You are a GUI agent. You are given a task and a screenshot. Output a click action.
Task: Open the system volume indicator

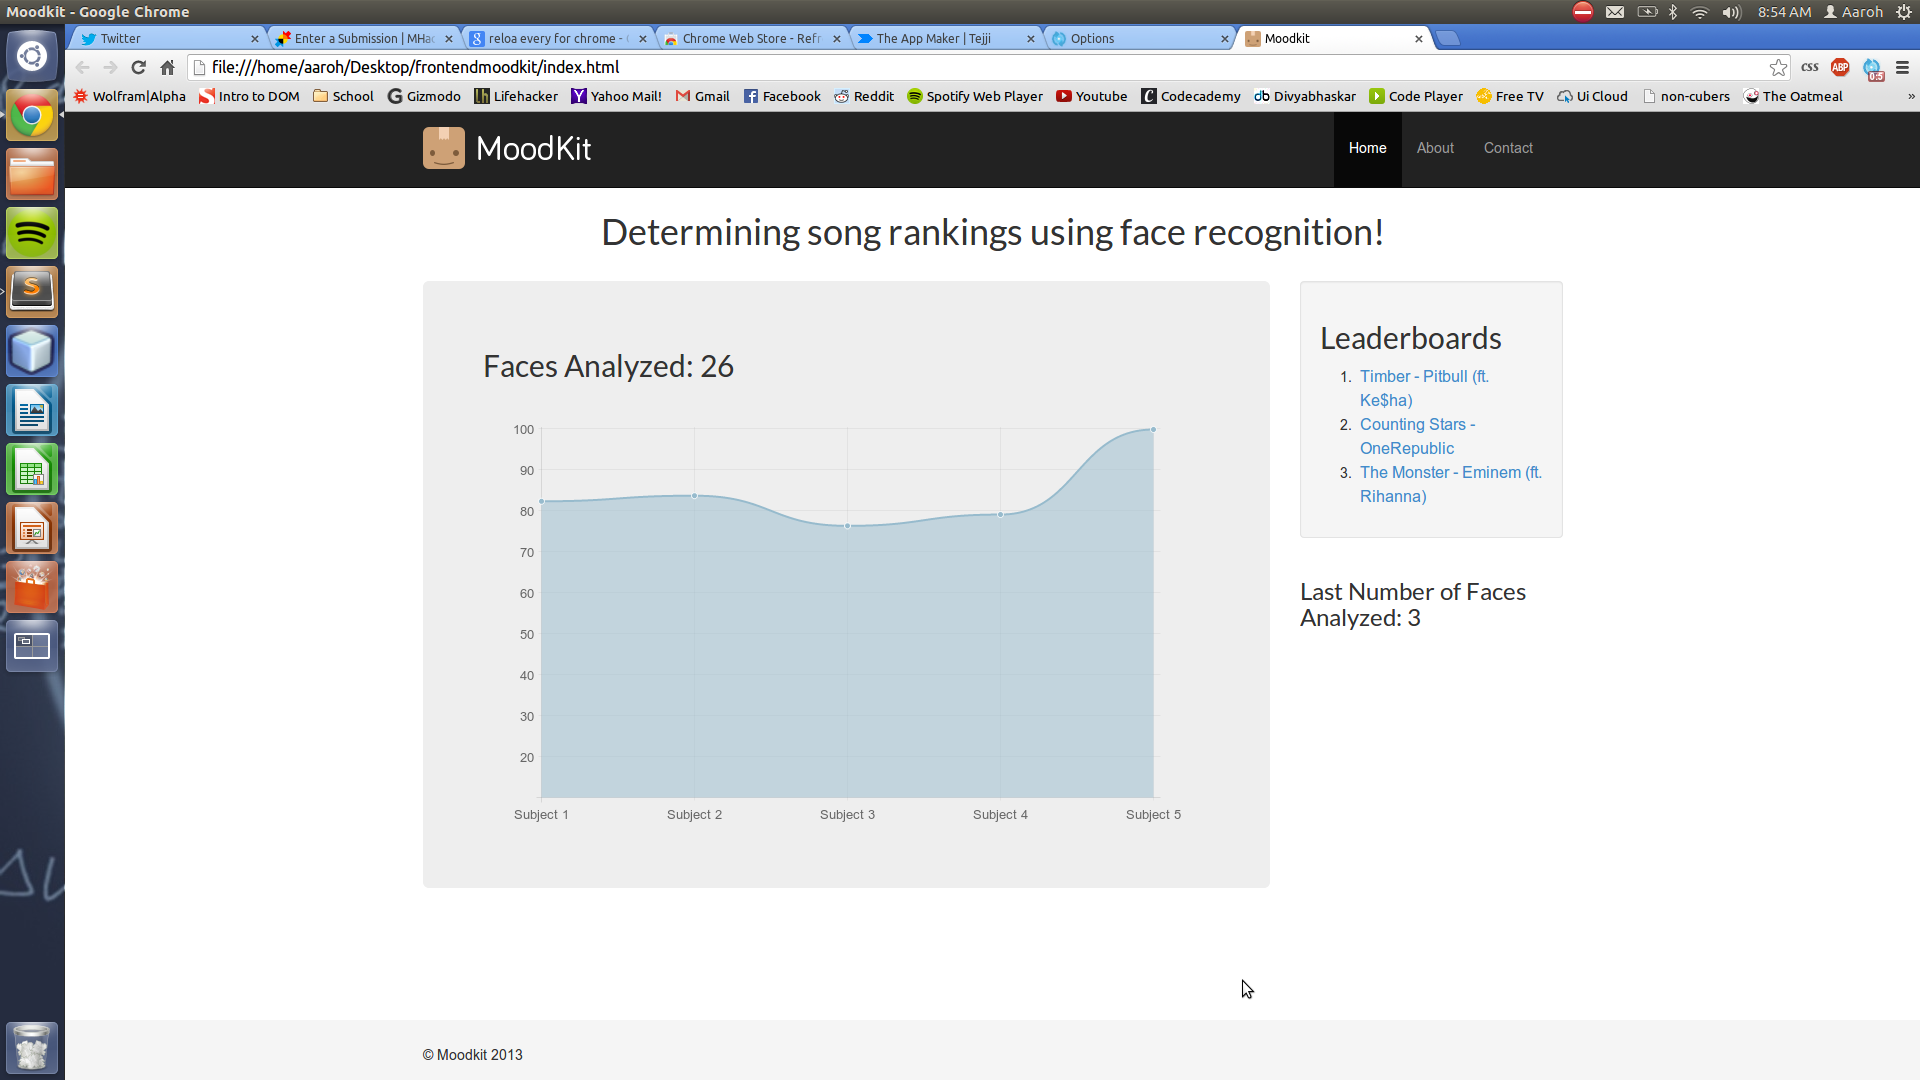click(1732, 12)
